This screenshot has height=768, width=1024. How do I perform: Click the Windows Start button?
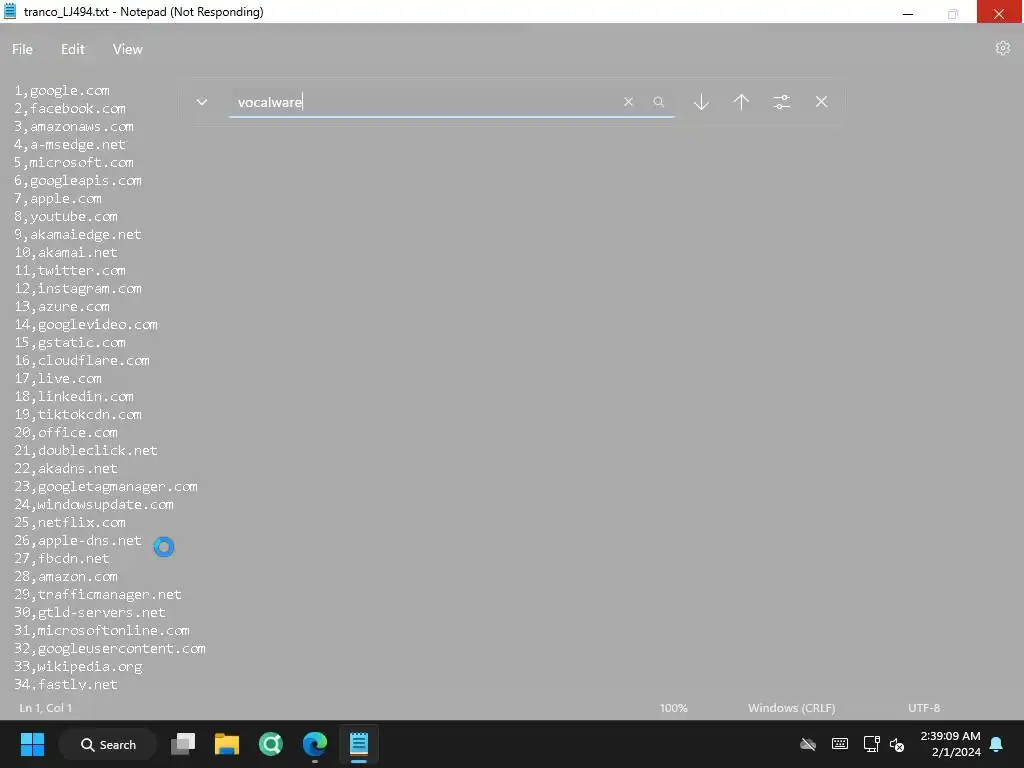tap(32, 744)
